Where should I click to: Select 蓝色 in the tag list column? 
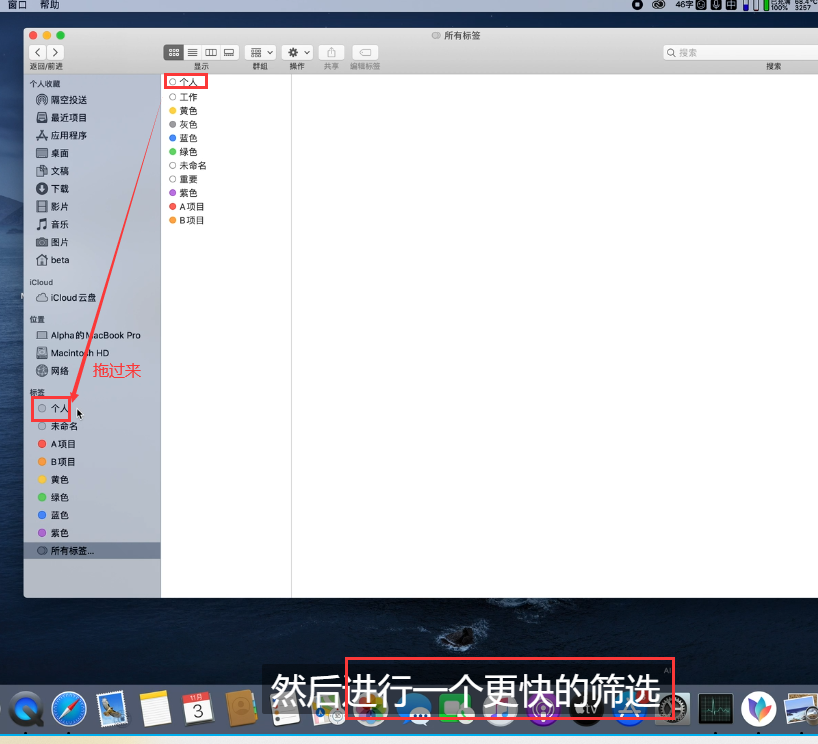(184, 138)
